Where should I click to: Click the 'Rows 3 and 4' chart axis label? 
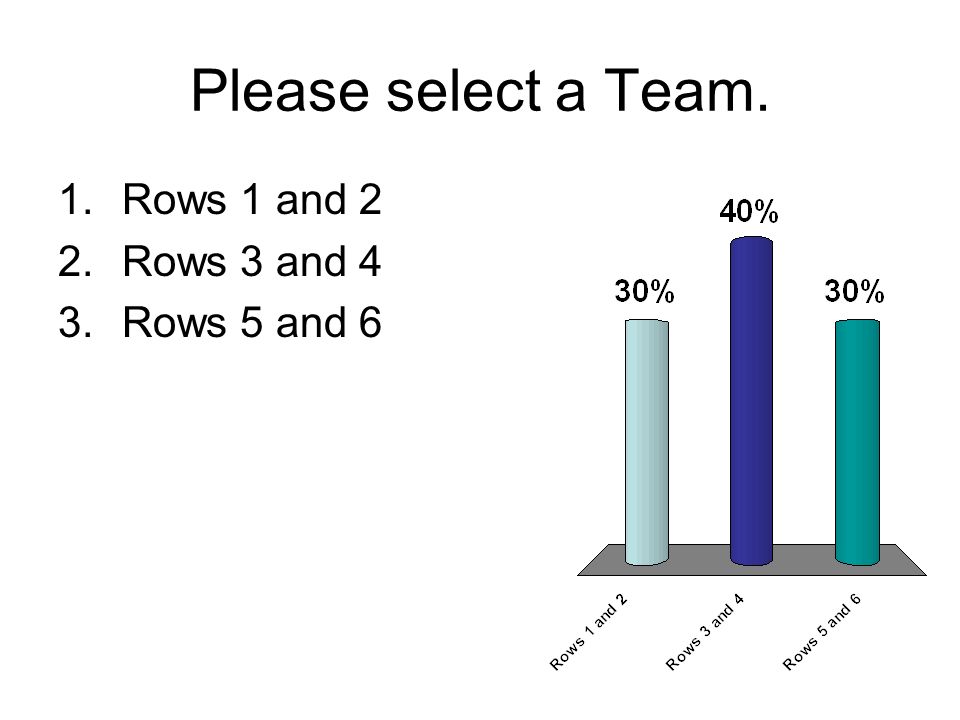(705, 632)
